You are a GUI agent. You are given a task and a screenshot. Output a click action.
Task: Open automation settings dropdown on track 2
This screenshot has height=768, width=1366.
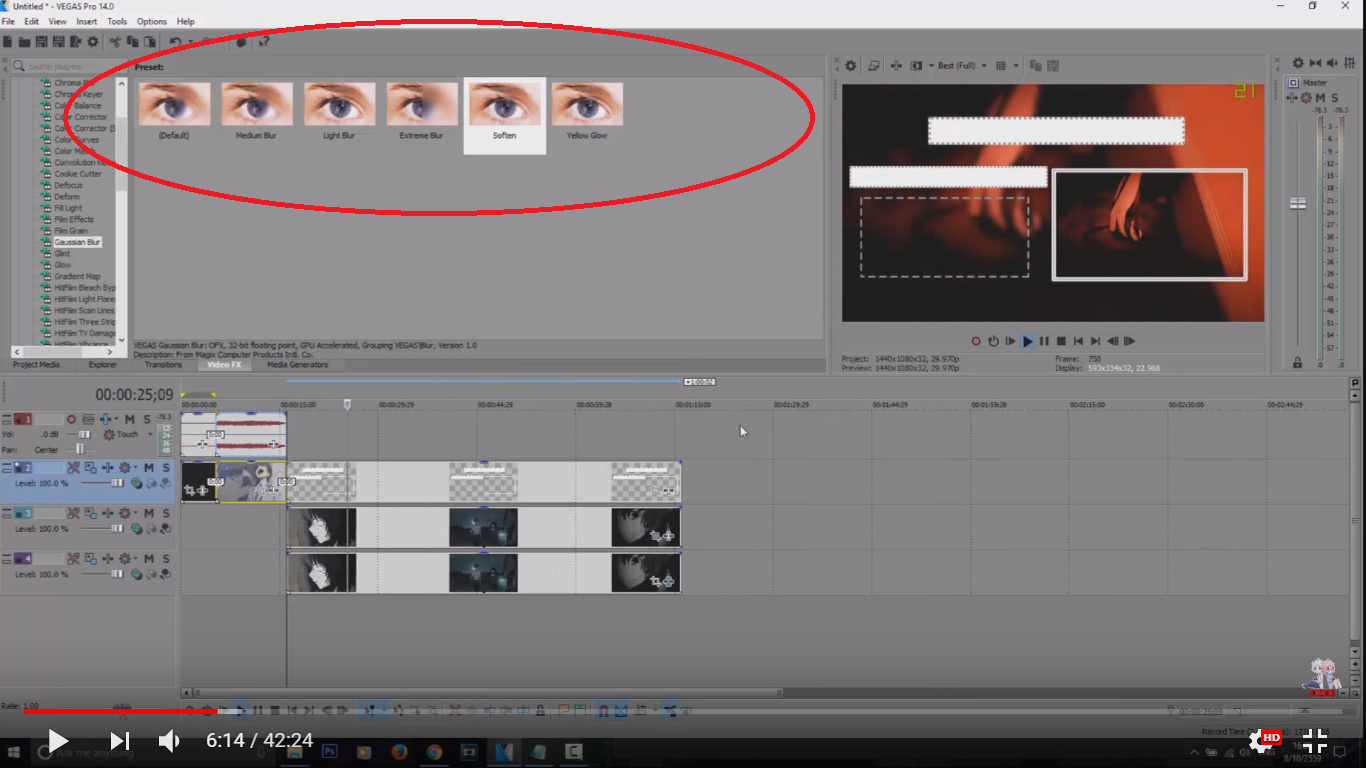point(135,467)
